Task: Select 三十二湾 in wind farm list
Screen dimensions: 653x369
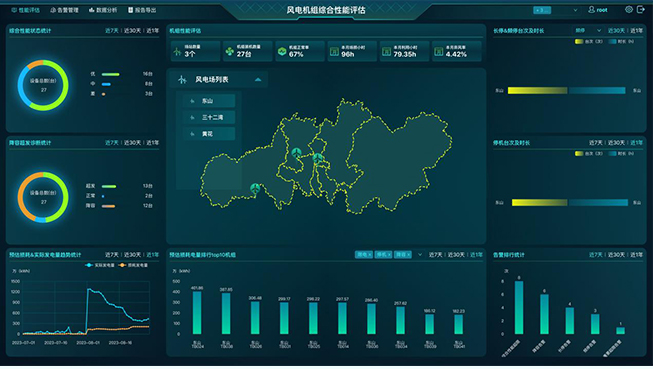Action: pos(209,117)
